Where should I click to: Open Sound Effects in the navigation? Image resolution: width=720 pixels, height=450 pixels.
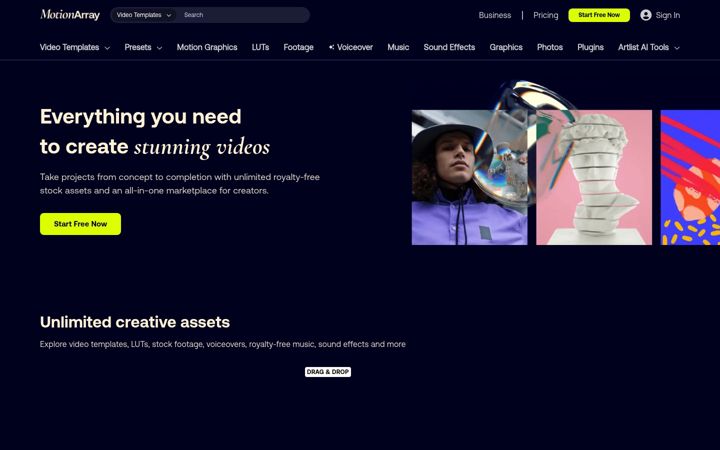coord(449,47)
